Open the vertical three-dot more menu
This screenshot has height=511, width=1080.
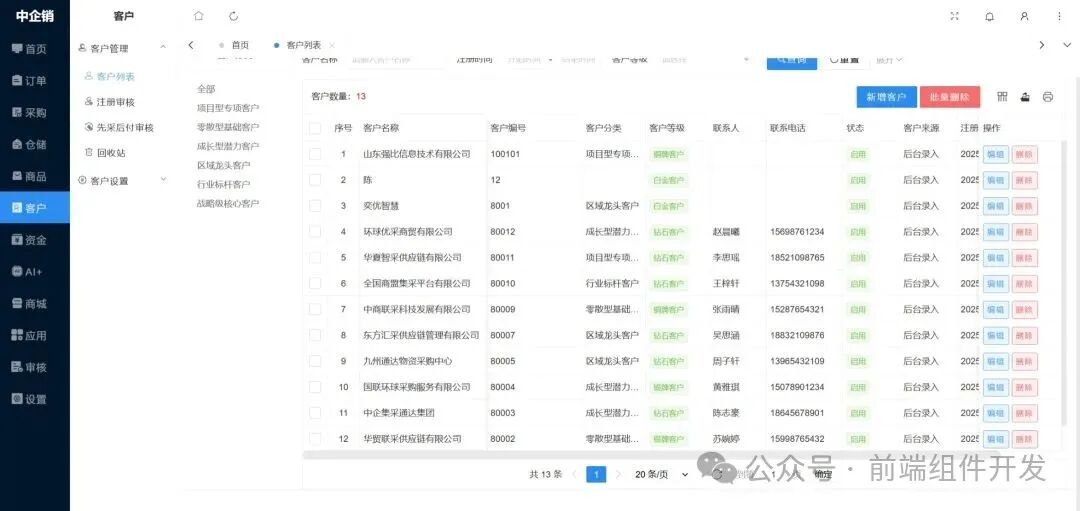pyautogui.click(x=1059, y=16)
